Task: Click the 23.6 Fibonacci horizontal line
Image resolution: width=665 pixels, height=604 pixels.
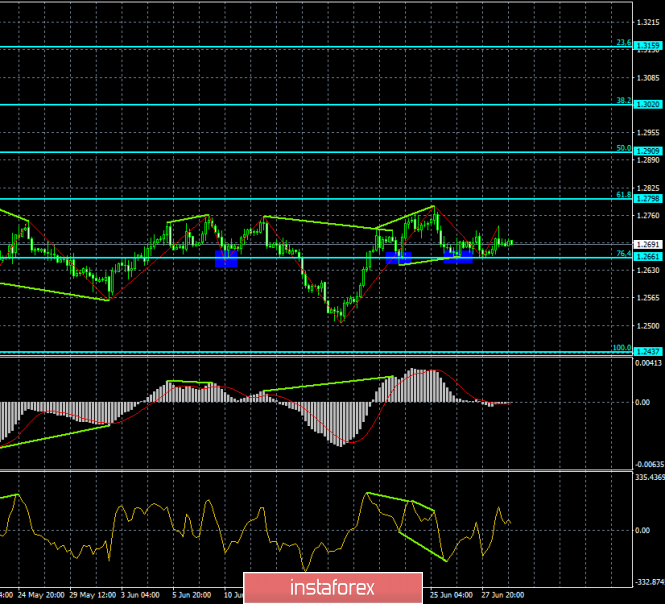Action: click(x=300, y=46)
